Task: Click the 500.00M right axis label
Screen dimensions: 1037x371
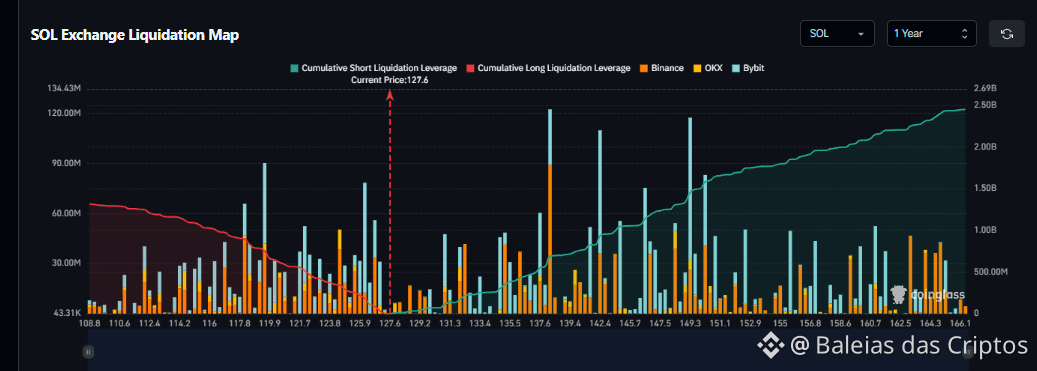Action: click(x=991, y=272)
